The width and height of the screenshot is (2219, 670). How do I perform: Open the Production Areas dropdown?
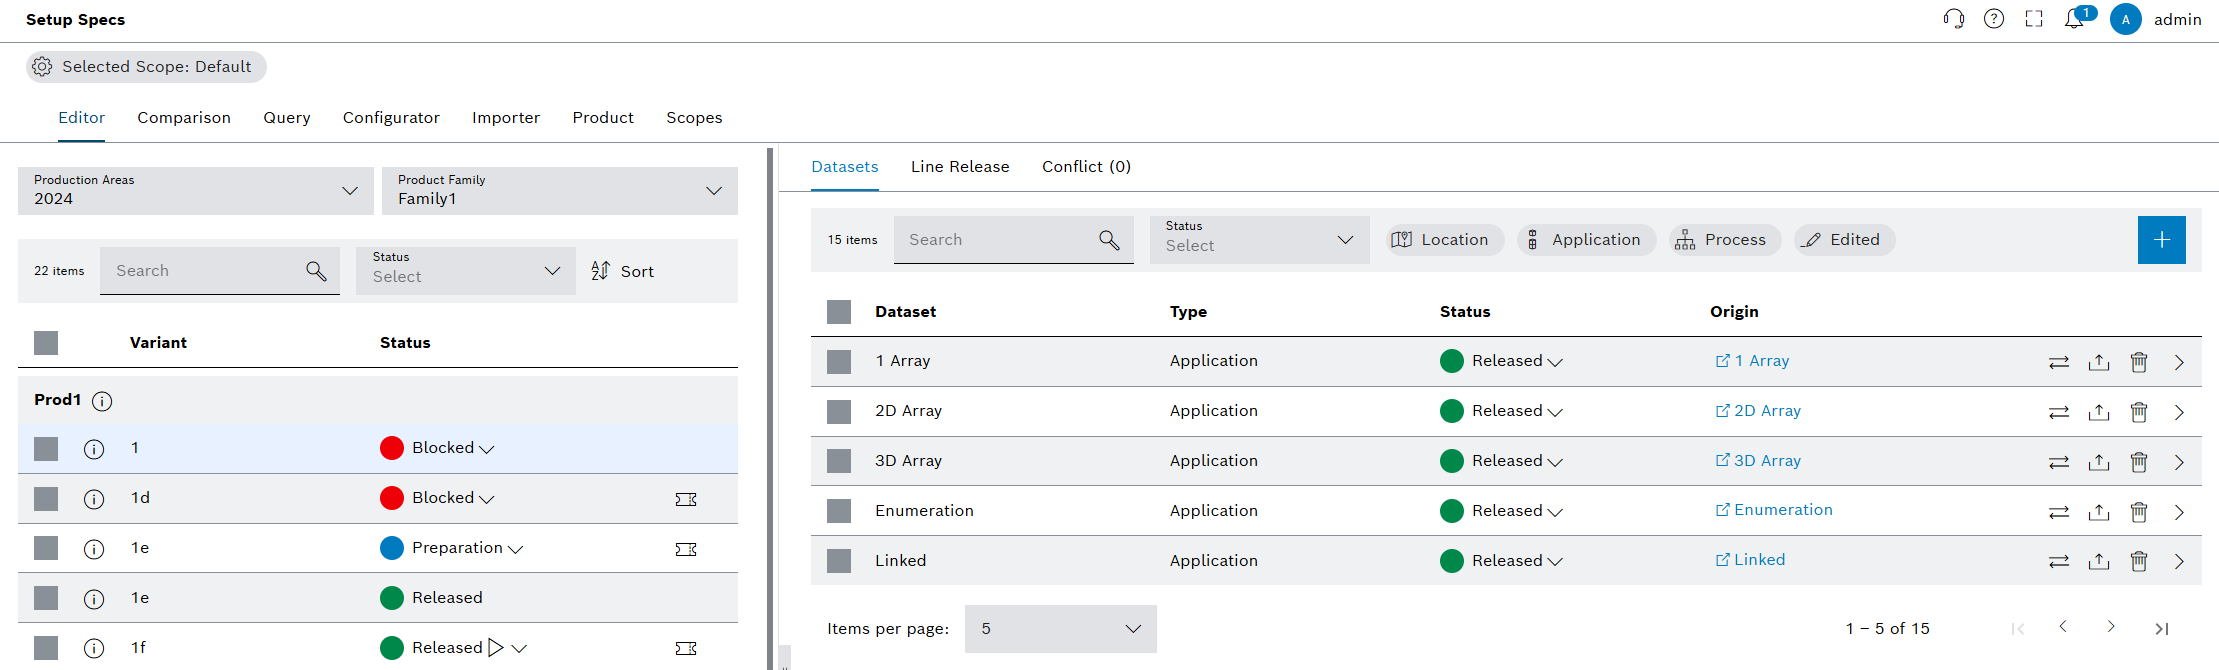coord(196,191)
